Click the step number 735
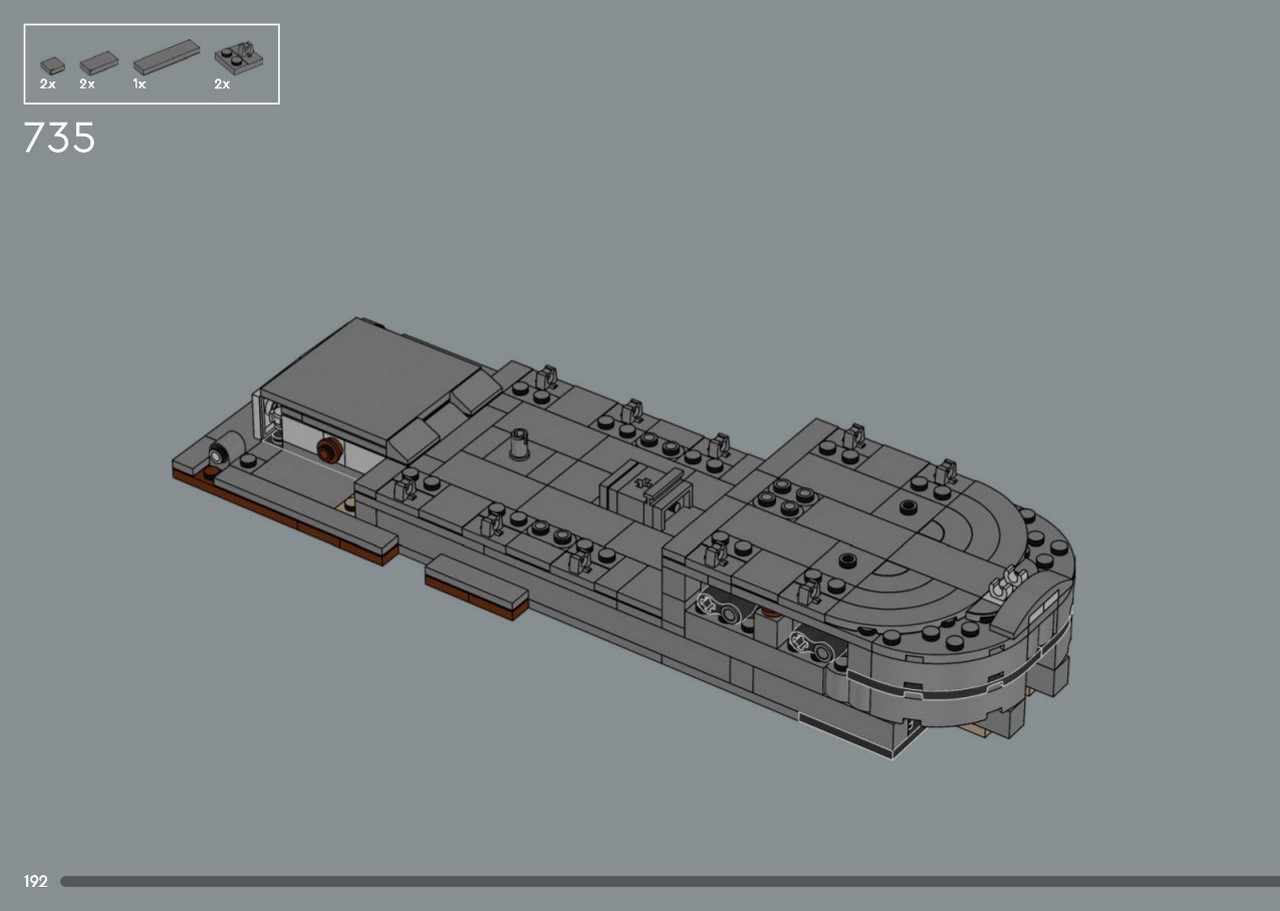The image size is (1280, 911). click(x=59, y=138)
